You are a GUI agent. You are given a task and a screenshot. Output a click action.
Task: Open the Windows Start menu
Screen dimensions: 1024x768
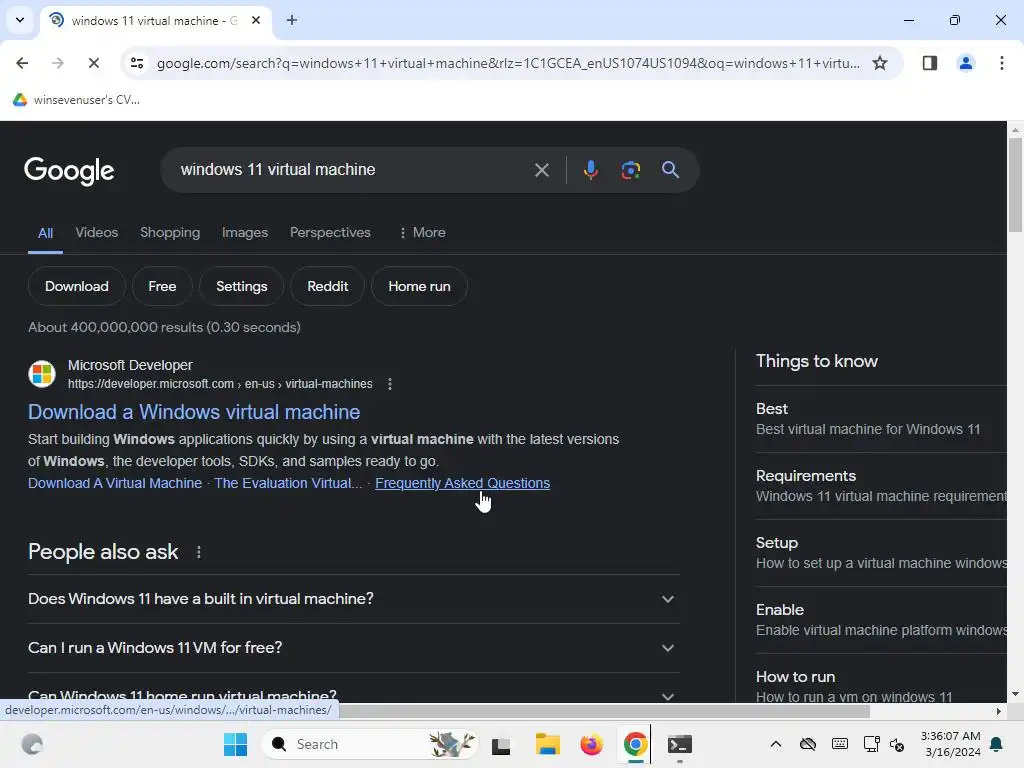(x=235, y=744)
